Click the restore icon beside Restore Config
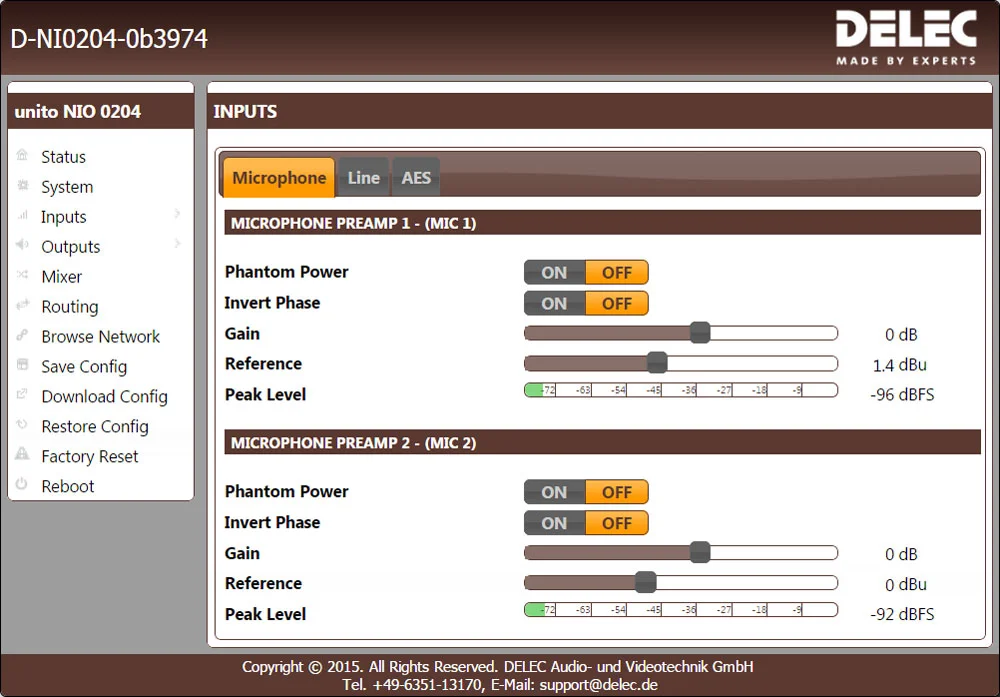Image resolution: width=1000 pixels, height=697 pixels. click(x=22, y=424)
